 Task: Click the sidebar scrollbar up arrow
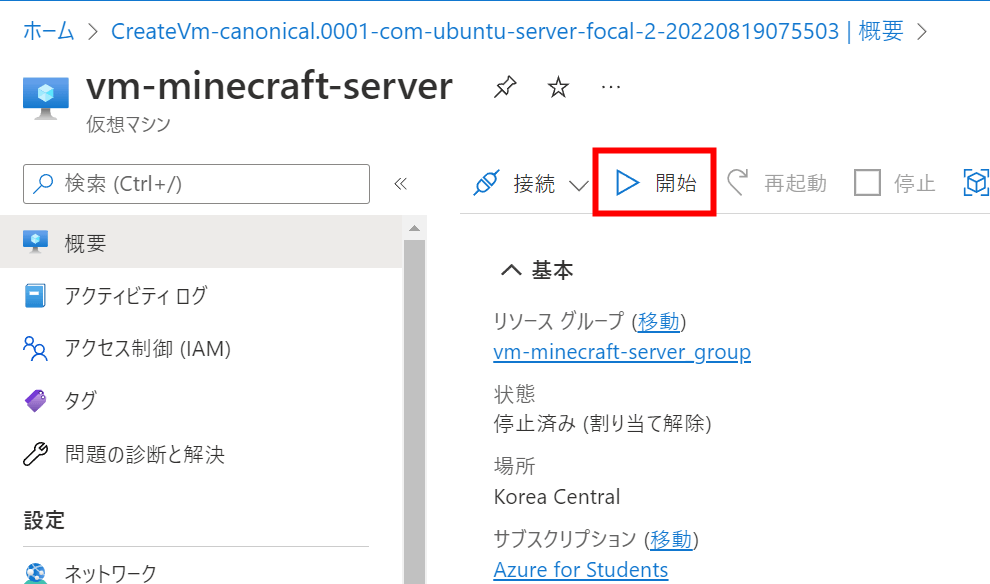point(414,228)
